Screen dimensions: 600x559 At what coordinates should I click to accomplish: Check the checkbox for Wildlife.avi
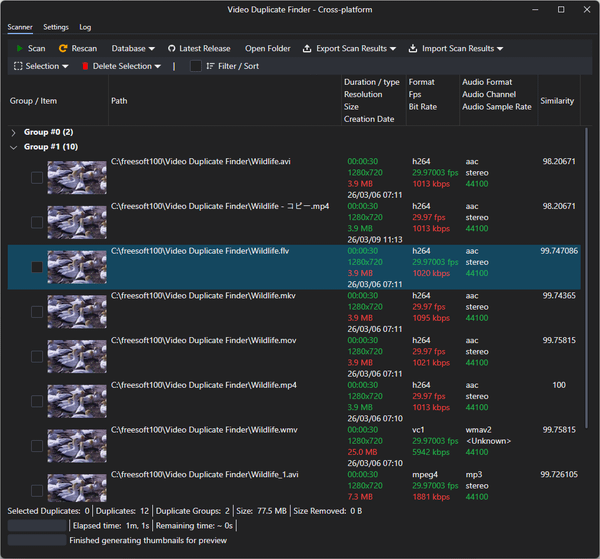tap(37, 177)
